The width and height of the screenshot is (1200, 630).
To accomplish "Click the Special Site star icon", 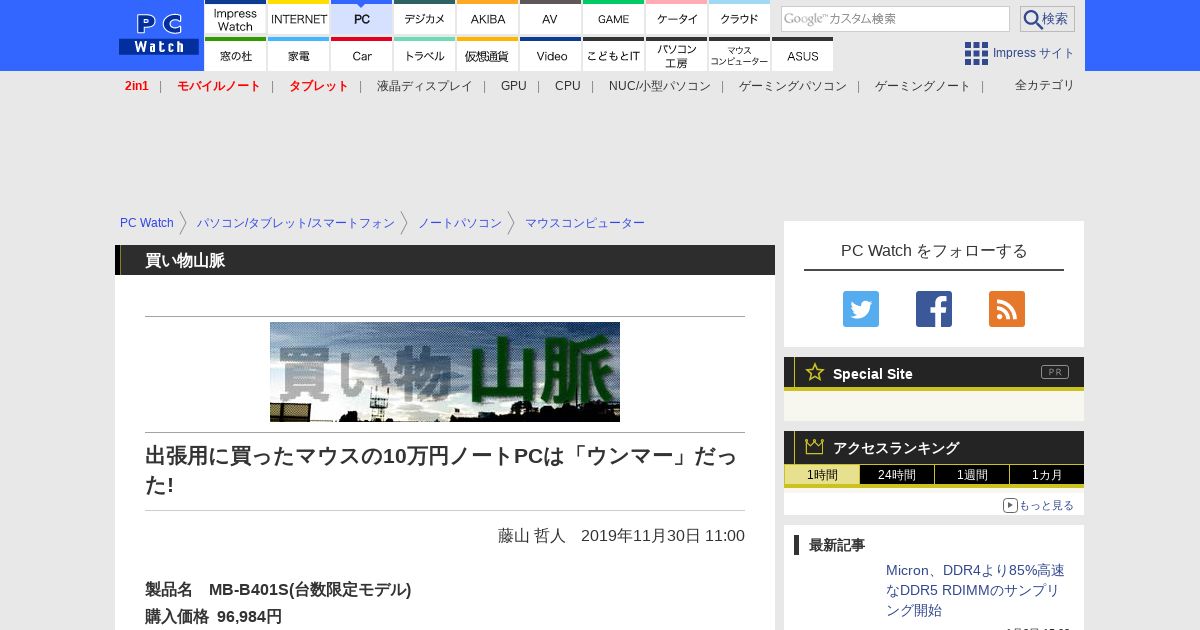I will (815, 372).
